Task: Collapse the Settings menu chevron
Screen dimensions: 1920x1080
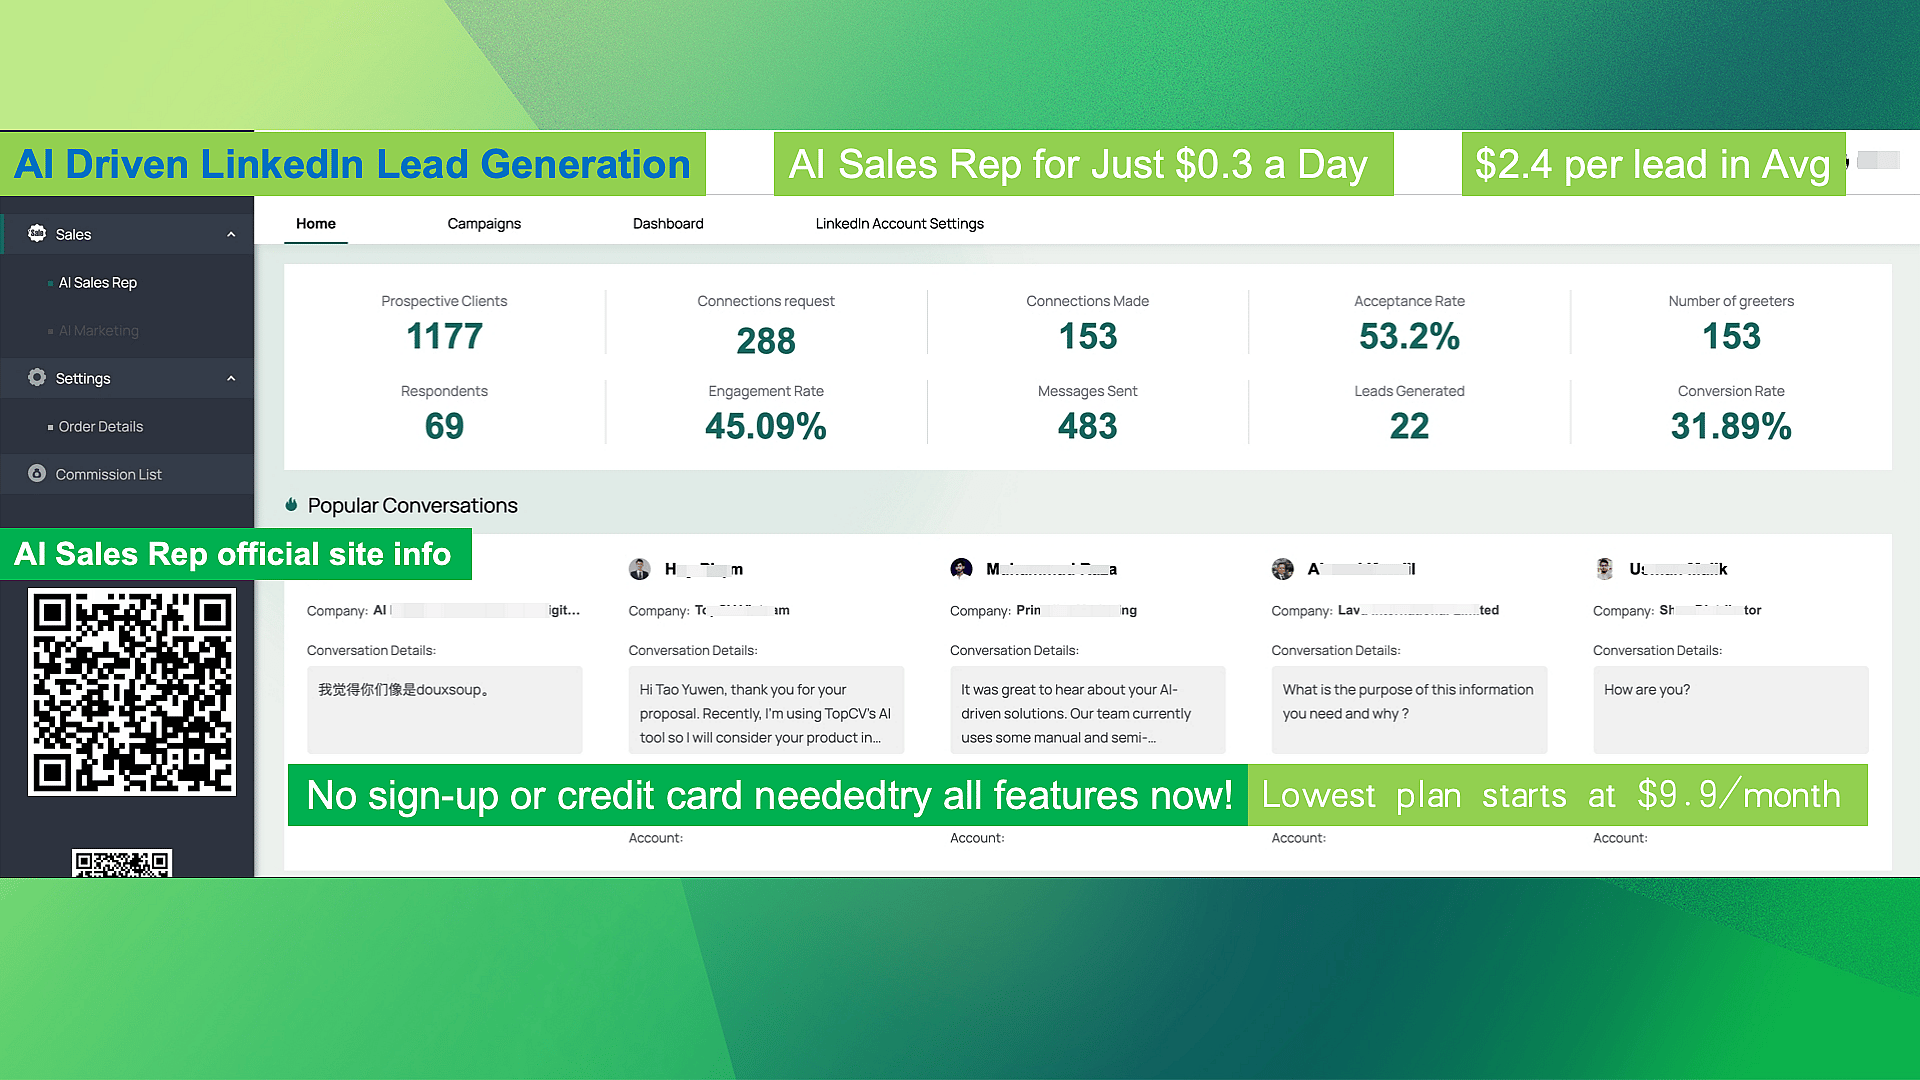Action: pyautogui.click(x=231, y=378)
